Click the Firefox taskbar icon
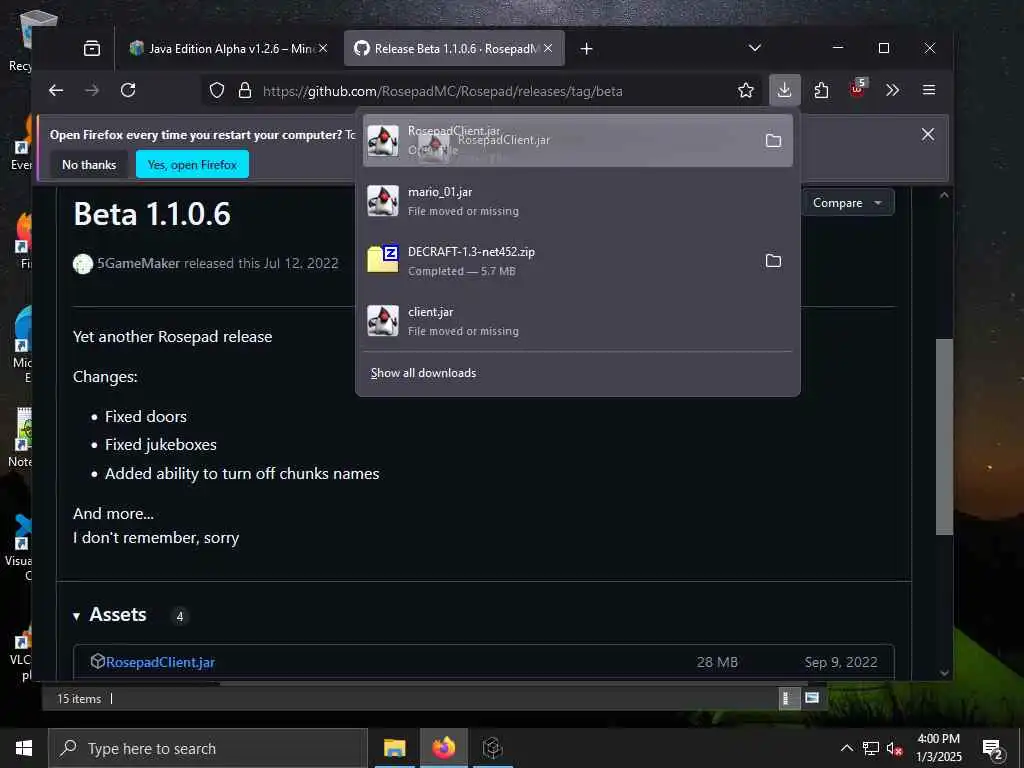The height and width of the screenshot is (768, 1024). coord(443,748)
